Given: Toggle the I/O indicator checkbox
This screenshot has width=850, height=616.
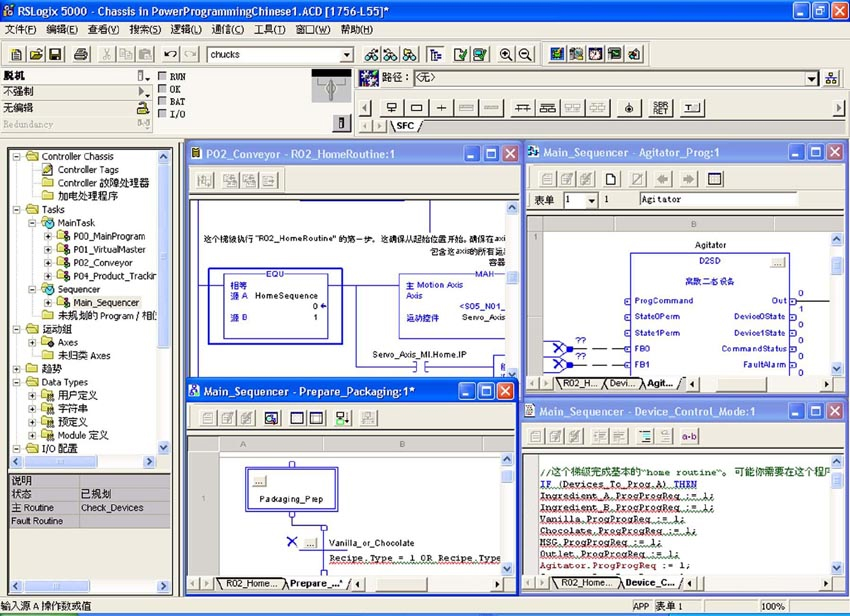Looking at the screenshot, I should 162,113.
